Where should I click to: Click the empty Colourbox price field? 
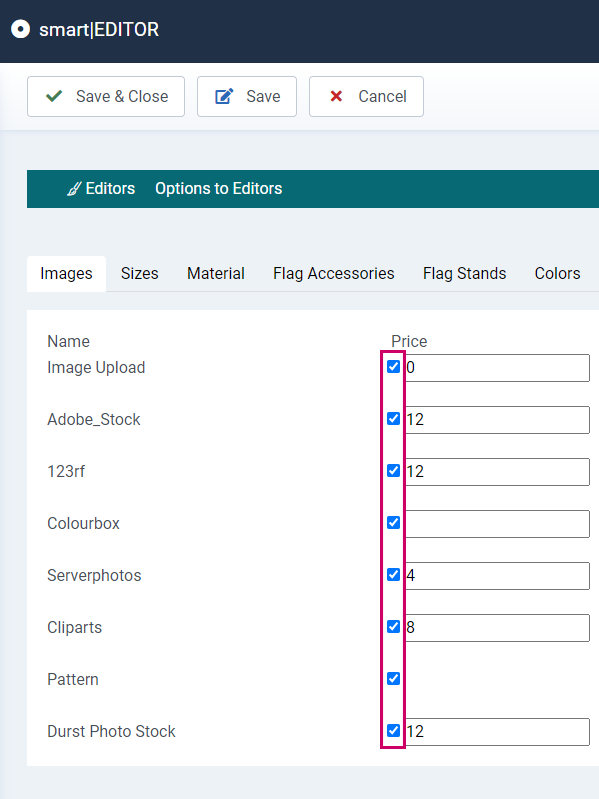coord(497,524)
